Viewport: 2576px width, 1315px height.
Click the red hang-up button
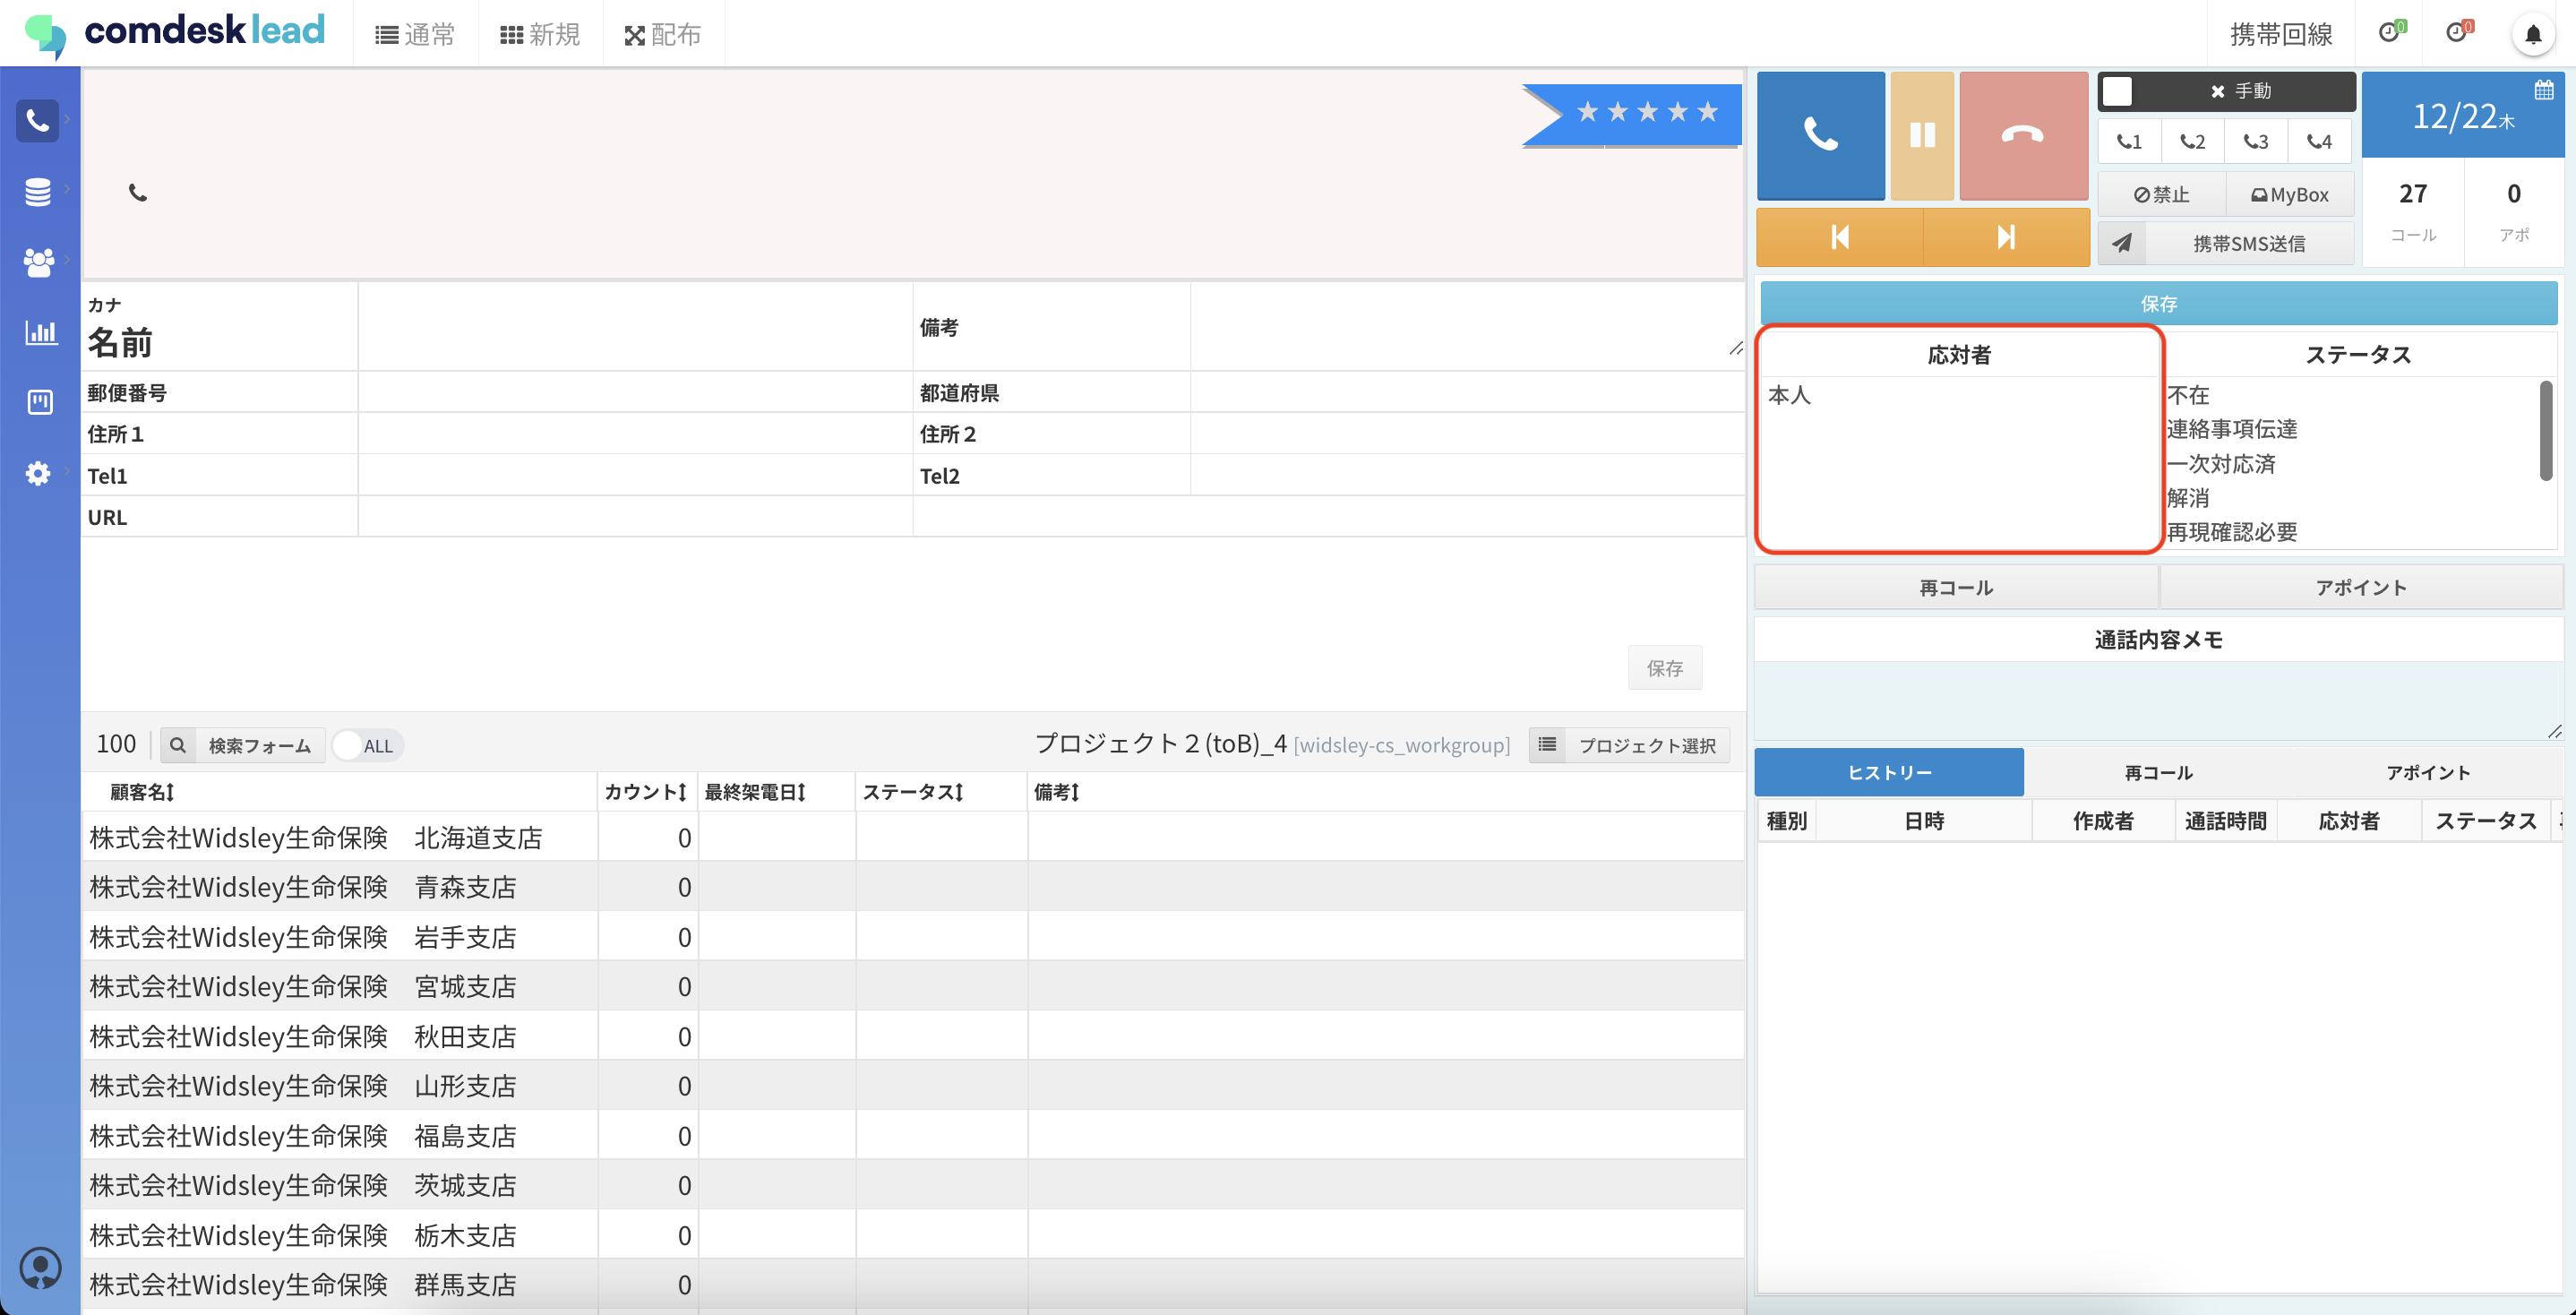[2022, 135]
